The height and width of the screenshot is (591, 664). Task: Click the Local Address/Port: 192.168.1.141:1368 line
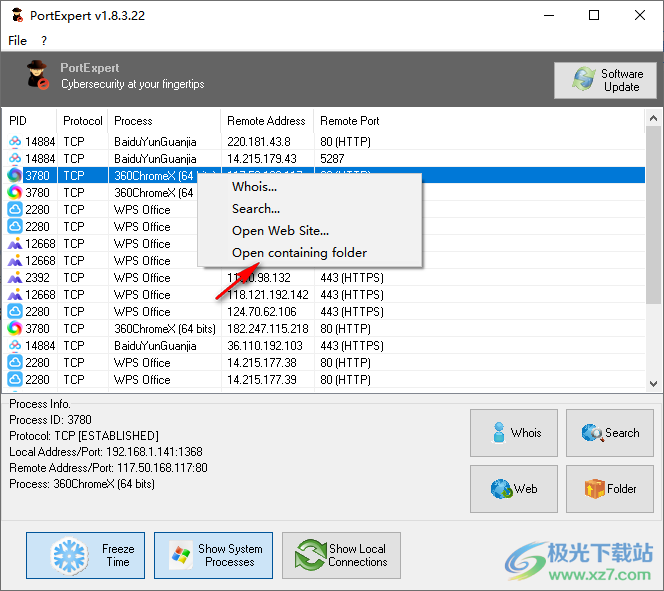(x=106, y=452)
